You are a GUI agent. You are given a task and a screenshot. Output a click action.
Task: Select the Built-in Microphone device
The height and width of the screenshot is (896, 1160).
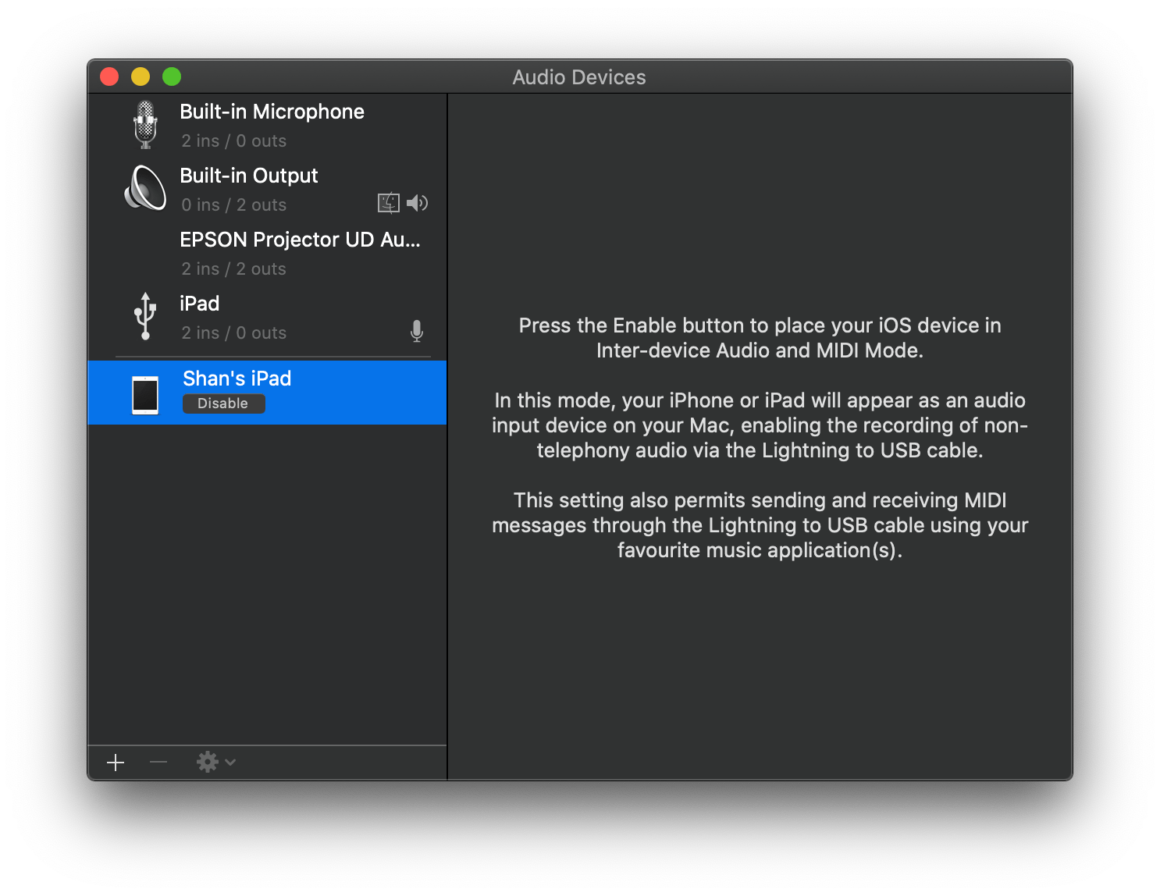tap(272, 111)
